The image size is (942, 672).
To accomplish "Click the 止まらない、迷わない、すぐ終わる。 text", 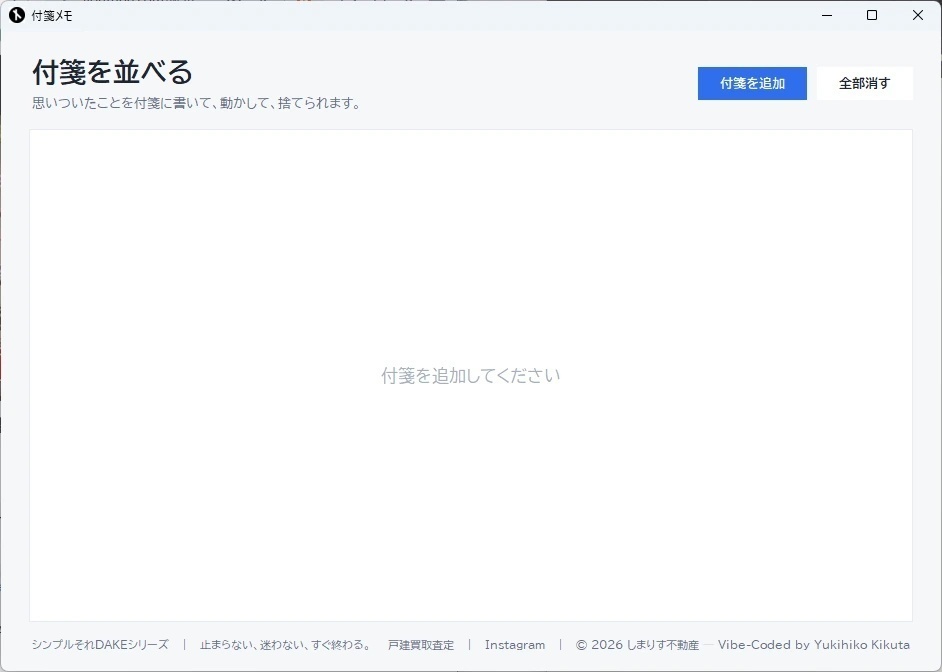I will [x=286, y=645].
